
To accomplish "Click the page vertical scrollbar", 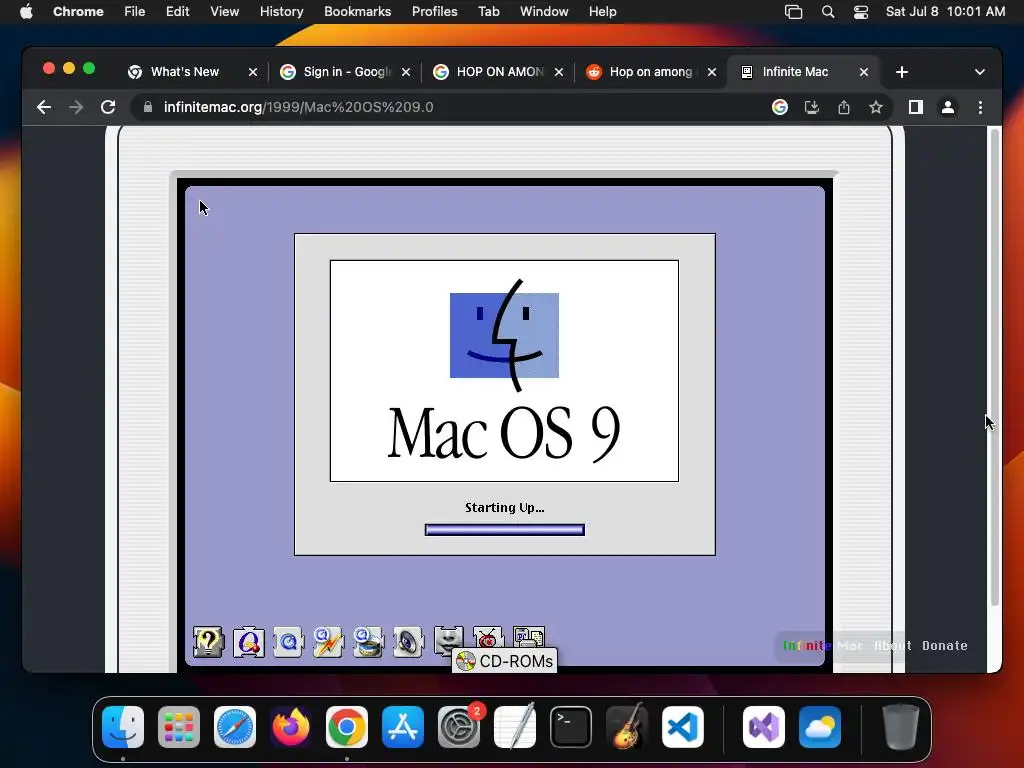I will pos(995,368).
